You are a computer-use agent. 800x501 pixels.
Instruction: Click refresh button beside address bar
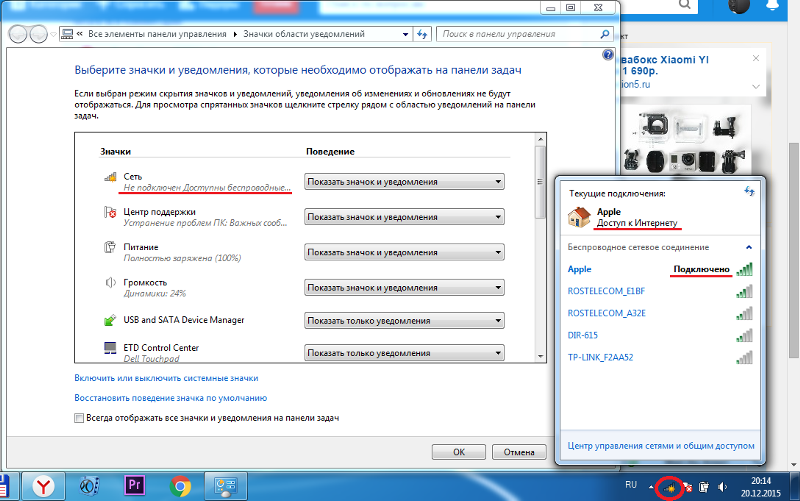point(422,34)
